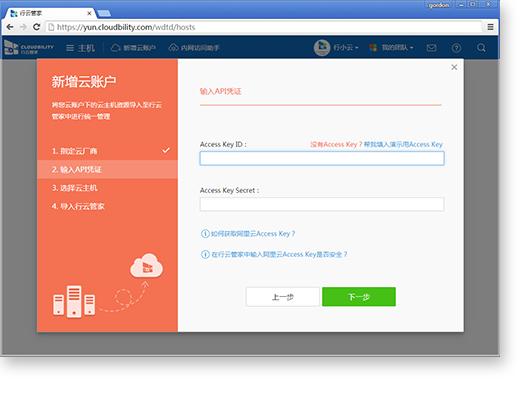Expand the 我的团队 team dropdown
The width and height of the screenshot is (520, 394).
coord(397,48)
